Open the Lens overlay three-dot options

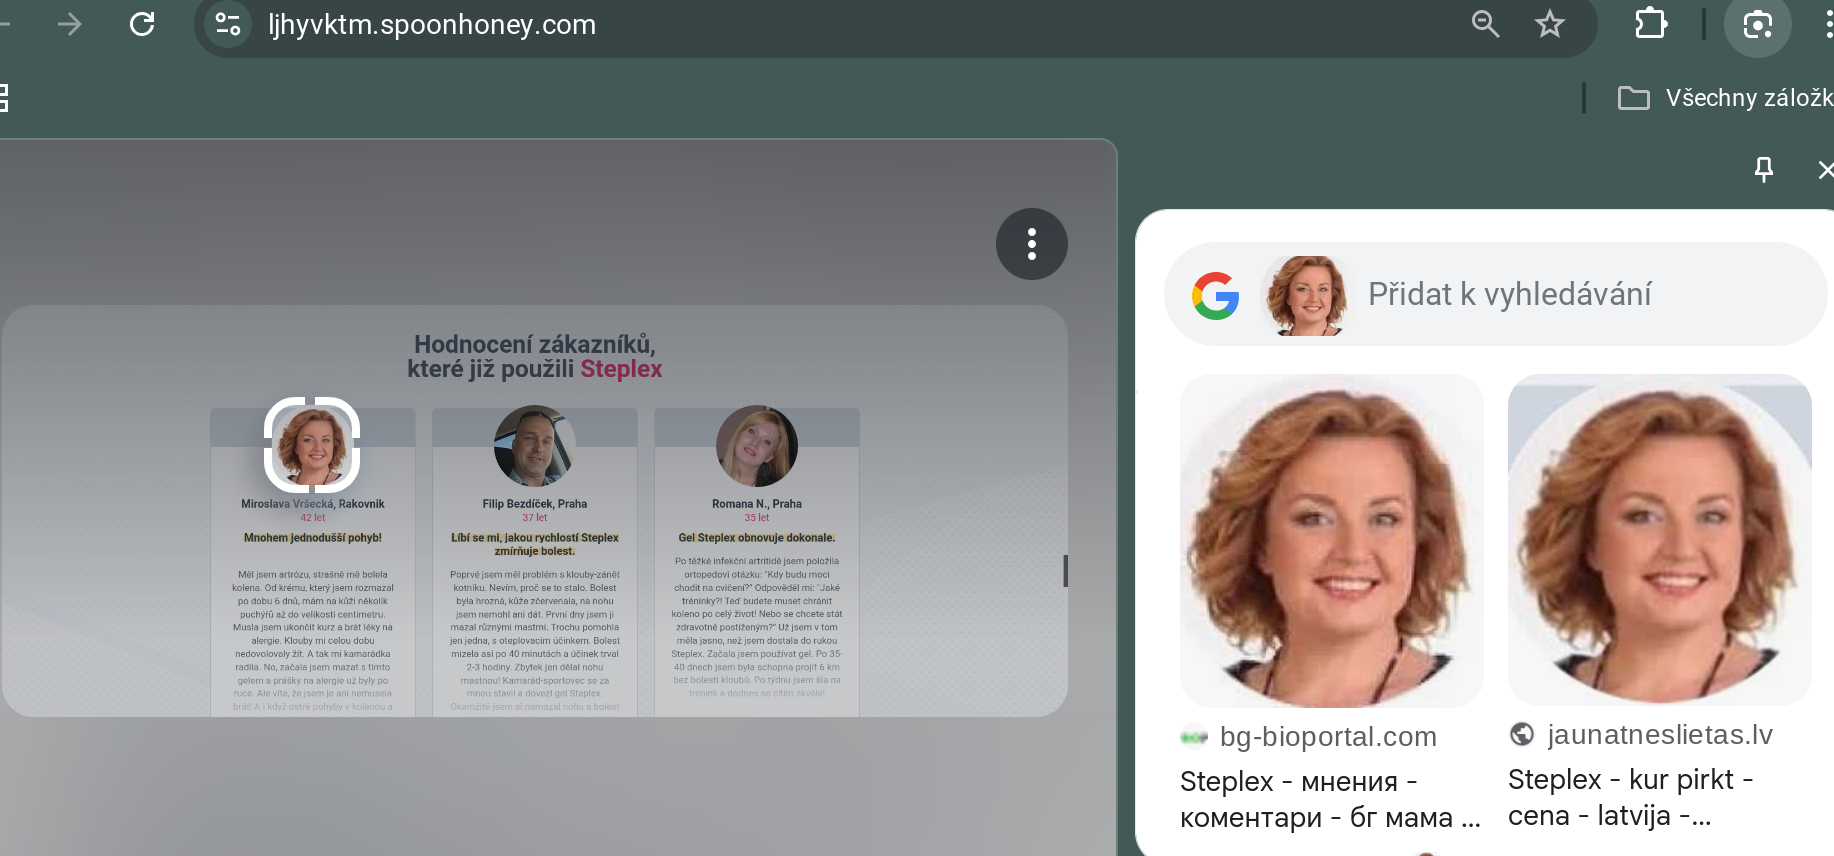1032,244
